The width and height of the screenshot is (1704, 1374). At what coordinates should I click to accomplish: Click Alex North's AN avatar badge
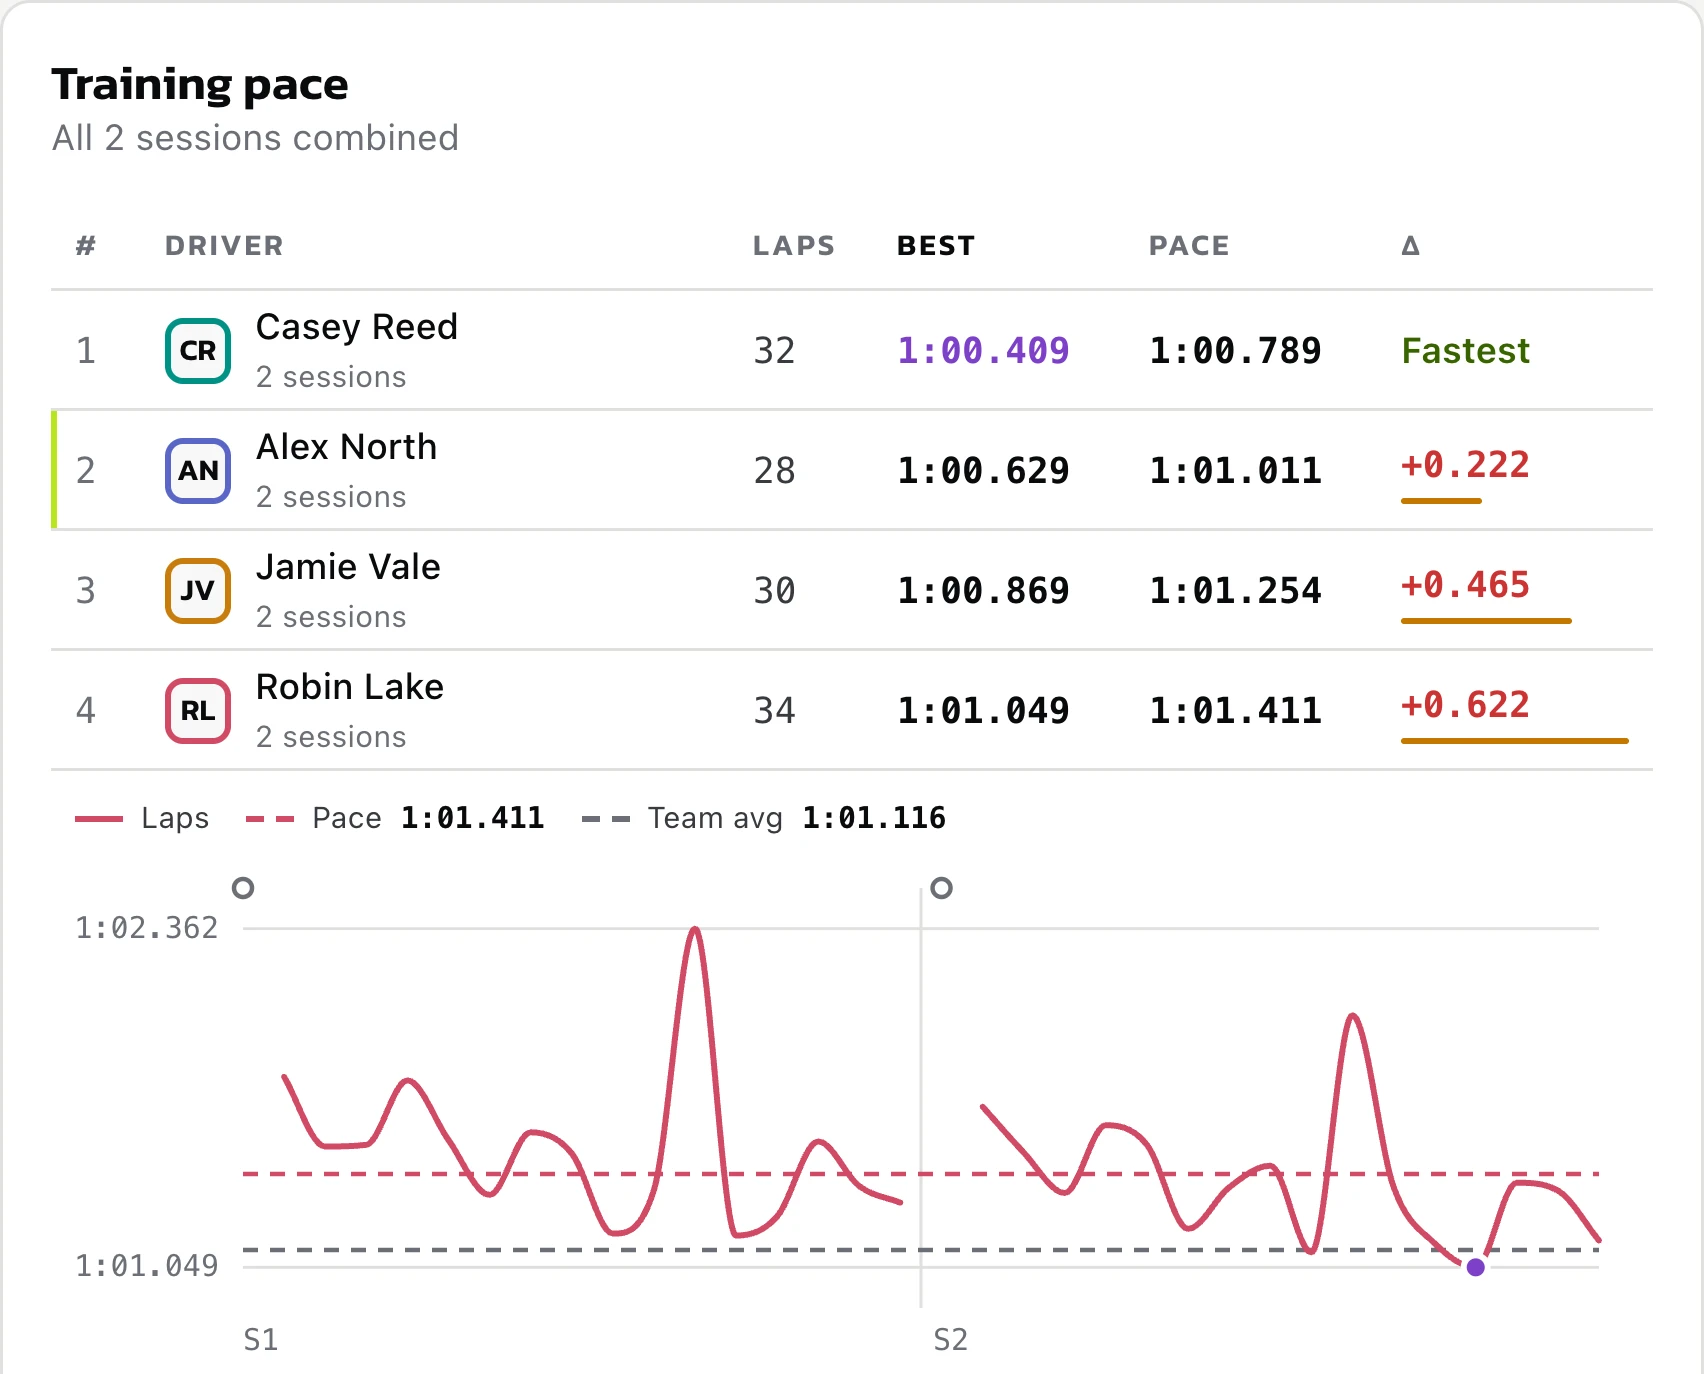(198, 471)
